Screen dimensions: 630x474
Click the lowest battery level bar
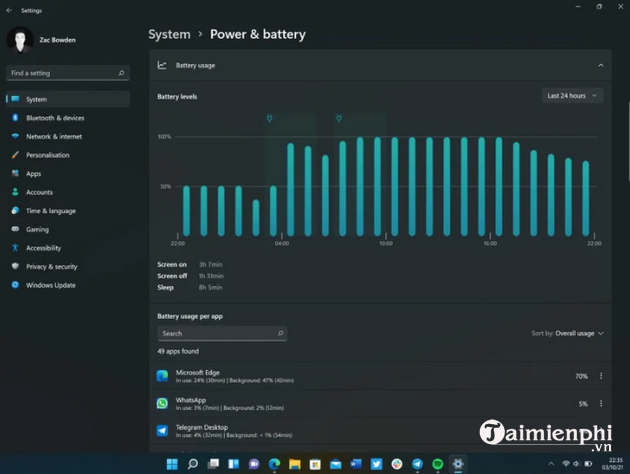coord(256,218)
